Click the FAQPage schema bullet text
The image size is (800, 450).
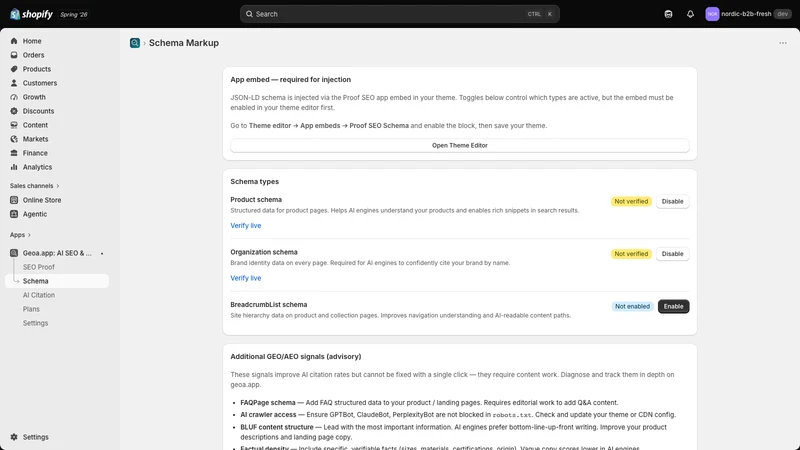coord(429,403)
